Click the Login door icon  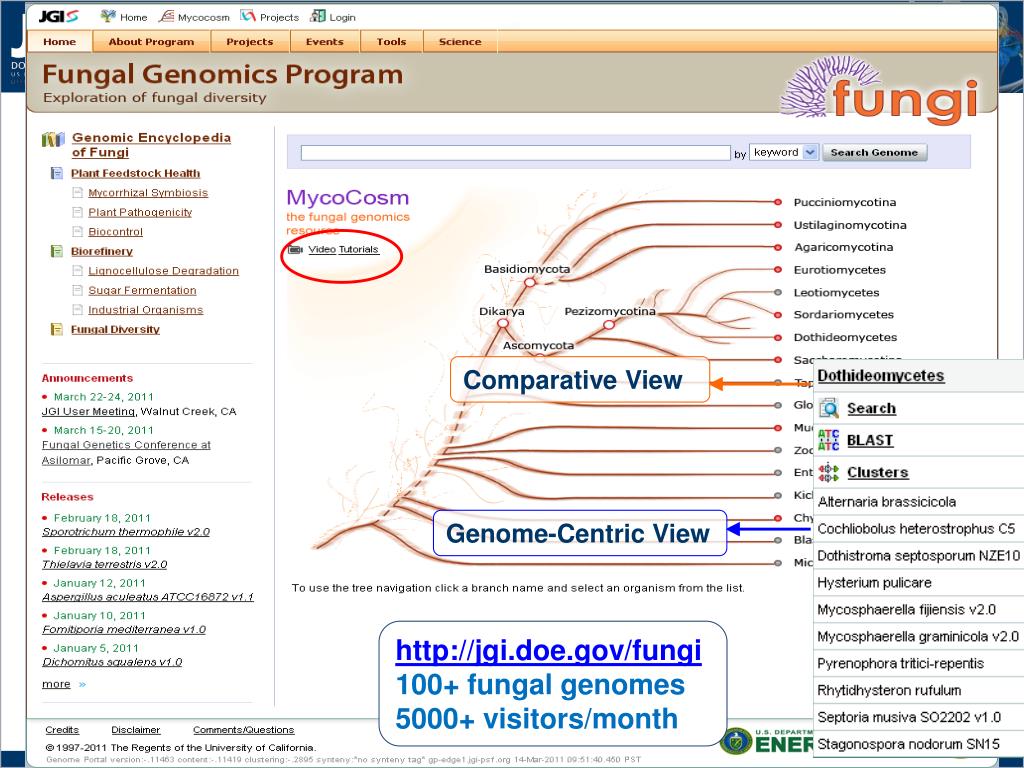click(x=318, y=16)
